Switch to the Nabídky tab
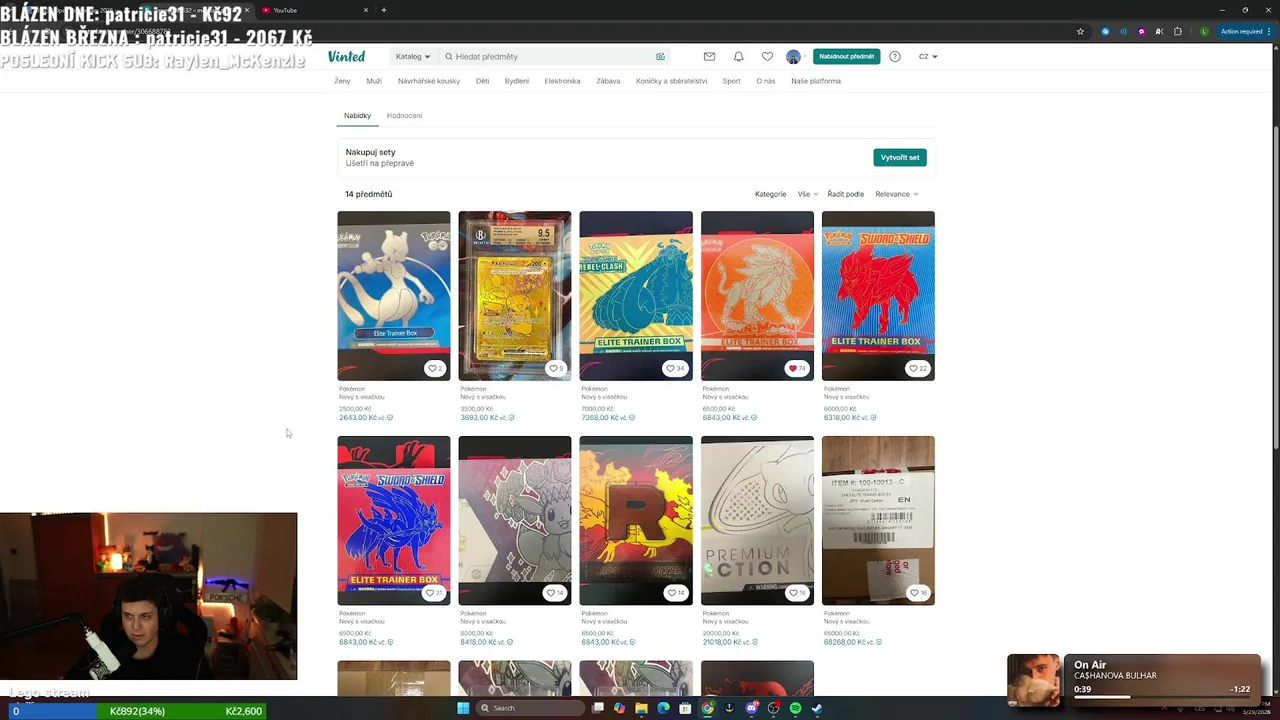 357,116
